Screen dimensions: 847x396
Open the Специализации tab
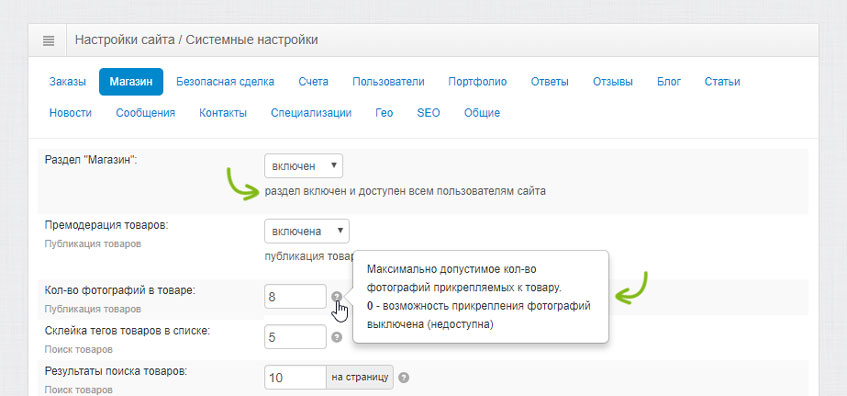[311, 113]
